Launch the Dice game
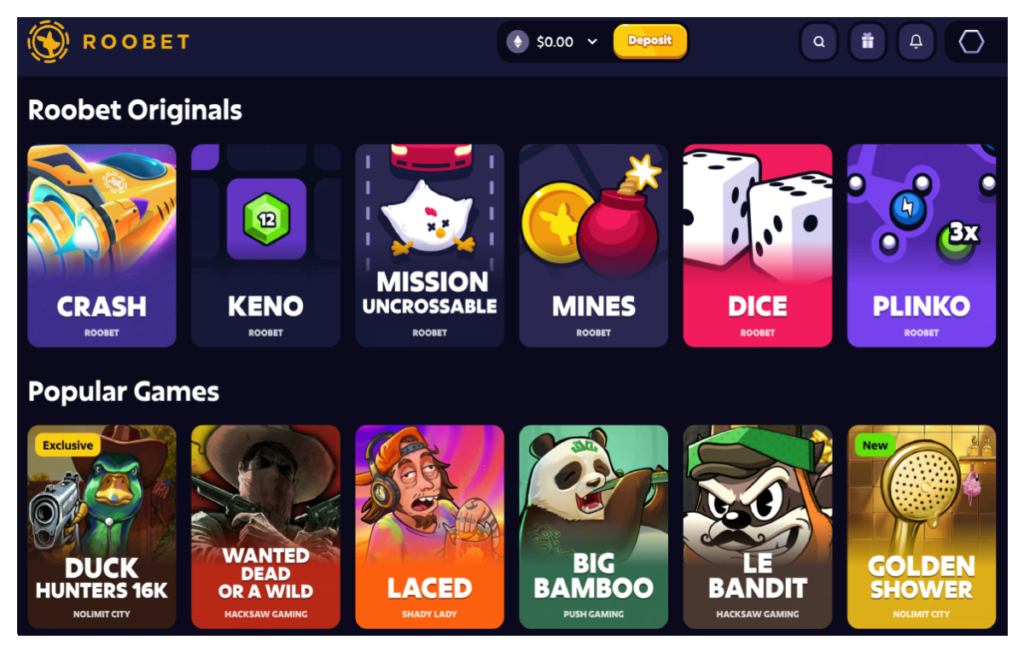Image resolution: width=1024 pixels, height=652 pixels. pos(758,246)
